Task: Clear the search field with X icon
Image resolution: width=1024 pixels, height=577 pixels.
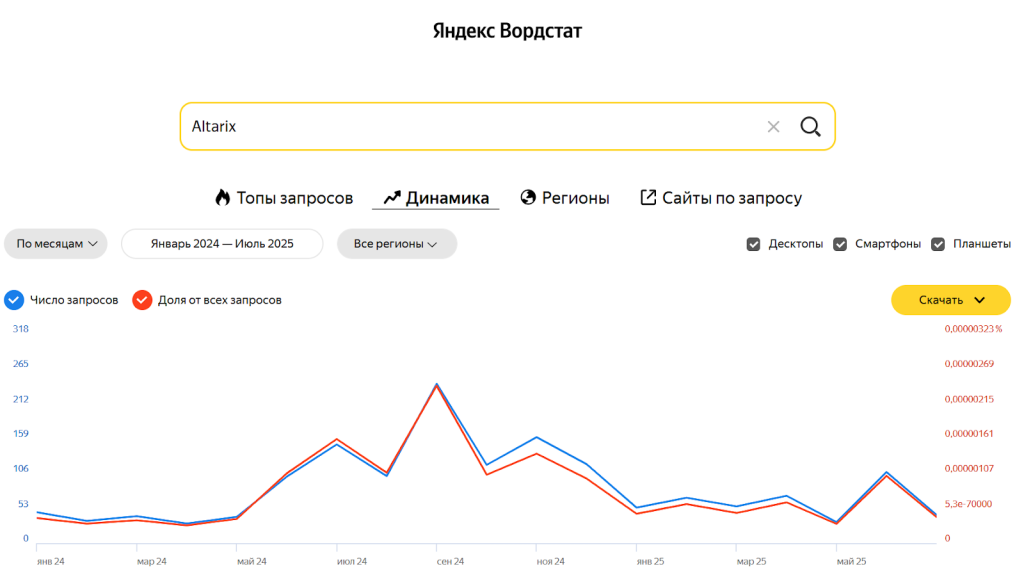Action: pyautogui.click(x=773, y=127)
